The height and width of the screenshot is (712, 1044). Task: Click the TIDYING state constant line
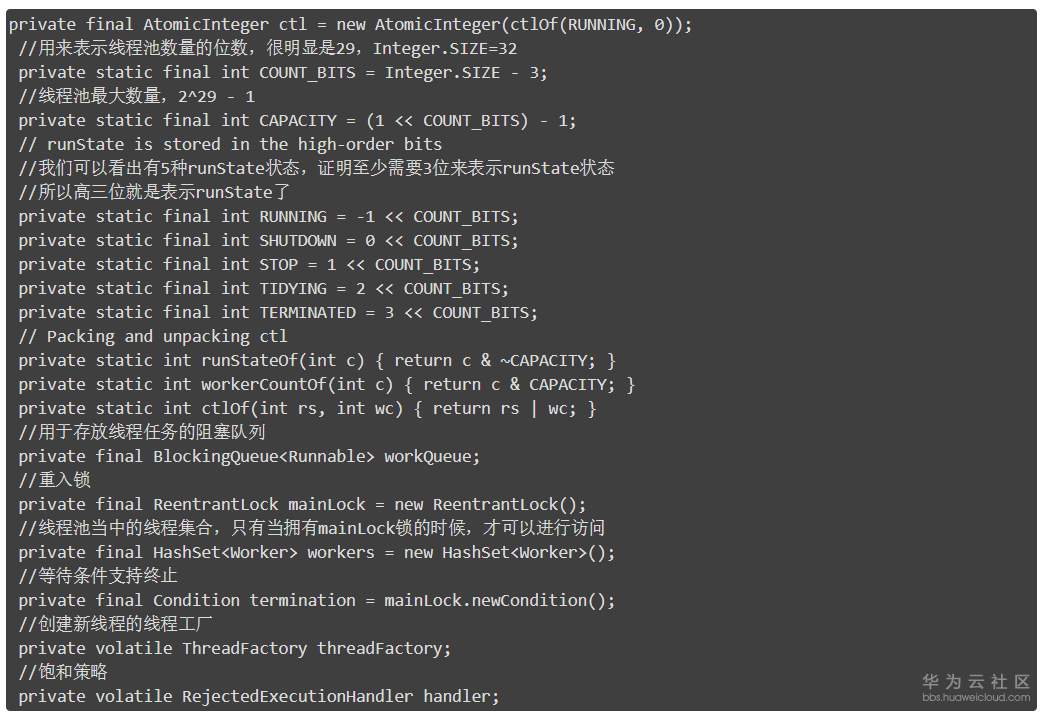tap(262, 288)
